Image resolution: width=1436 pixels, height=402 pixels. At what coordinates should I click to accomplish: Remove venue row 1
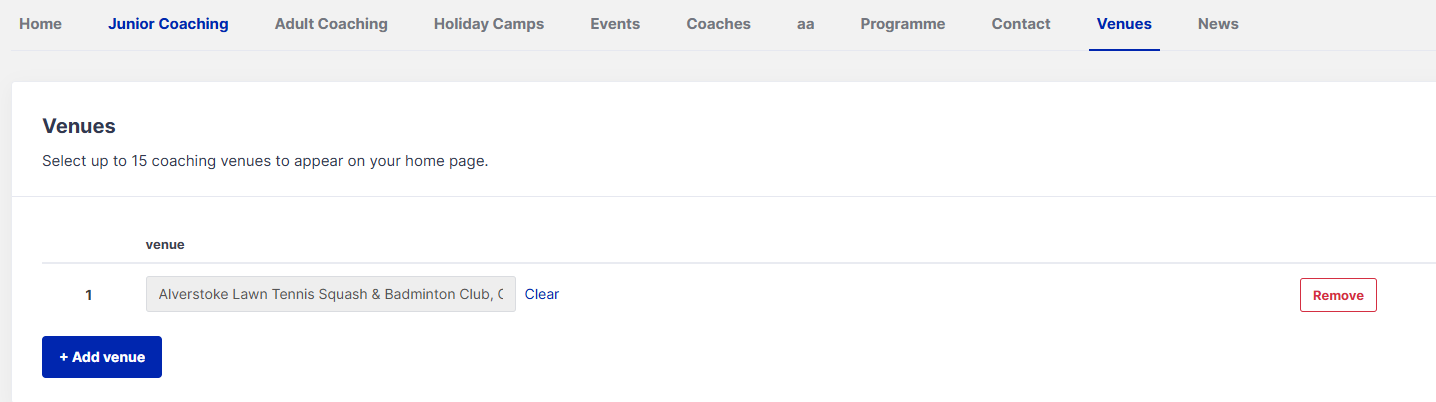(1338, 296)
